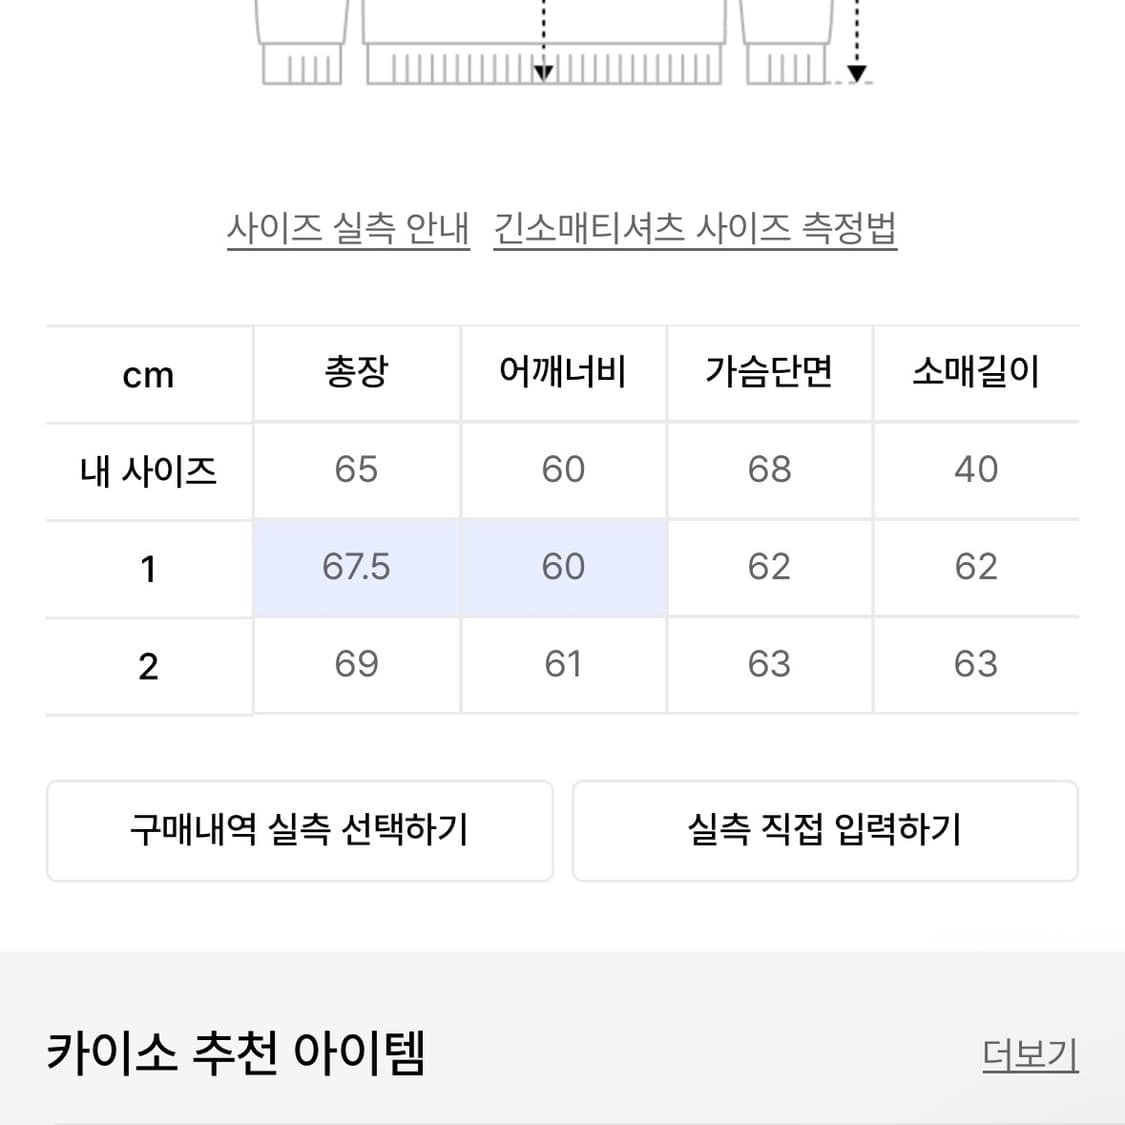
Task: Click the 40 소매길이 value cell
Action: tap(976, 471)
